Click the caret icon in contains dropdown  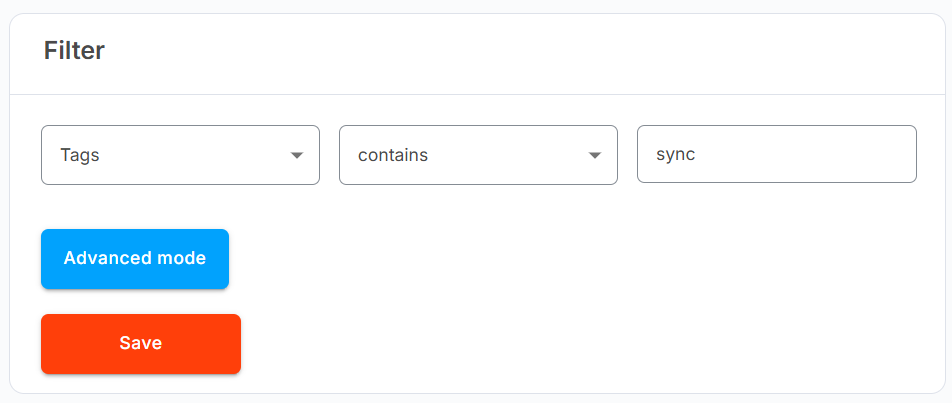point(594,156)
